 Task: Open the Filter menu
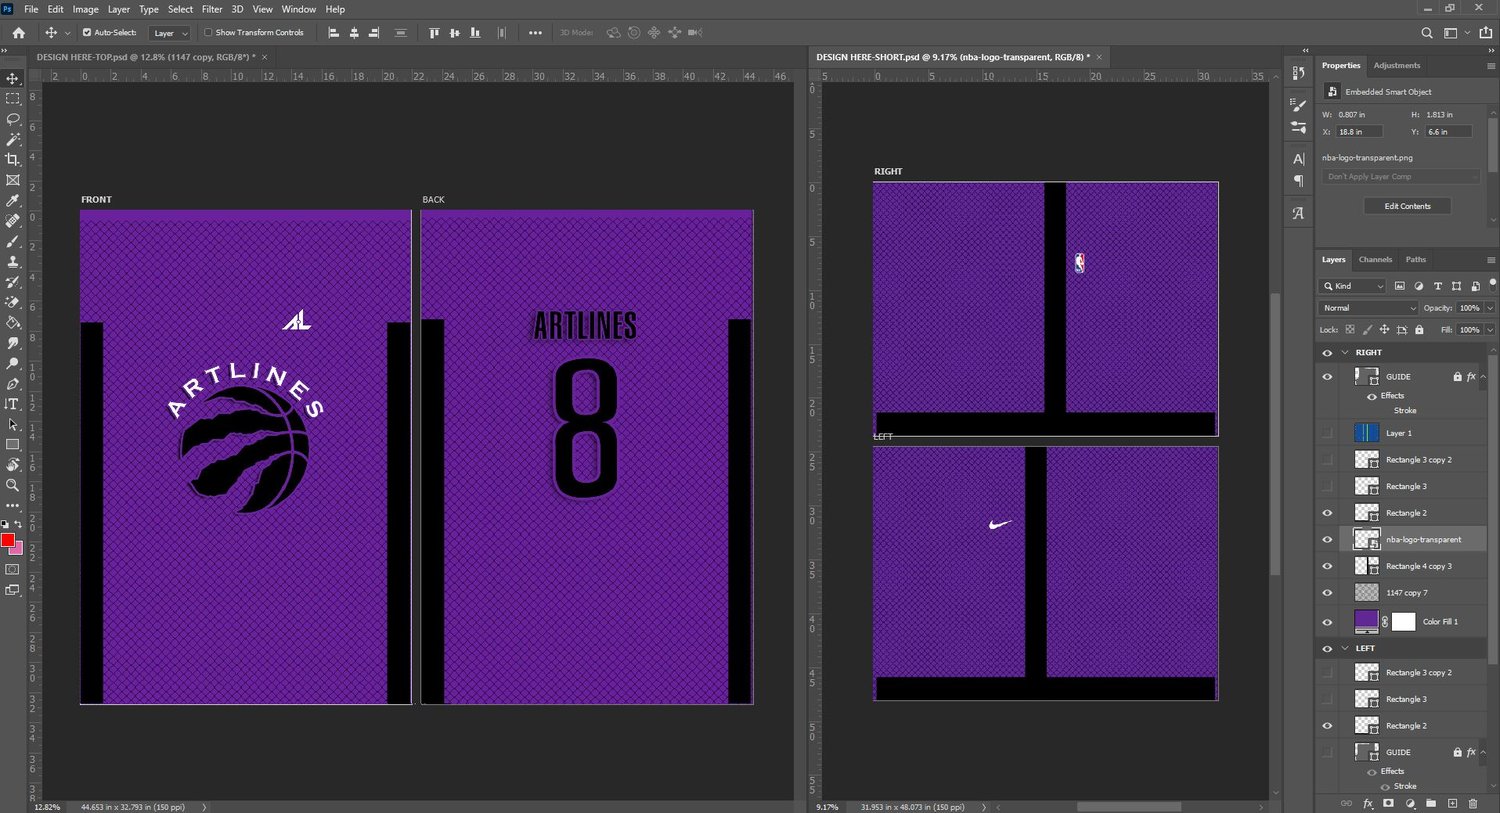(212, 9)
